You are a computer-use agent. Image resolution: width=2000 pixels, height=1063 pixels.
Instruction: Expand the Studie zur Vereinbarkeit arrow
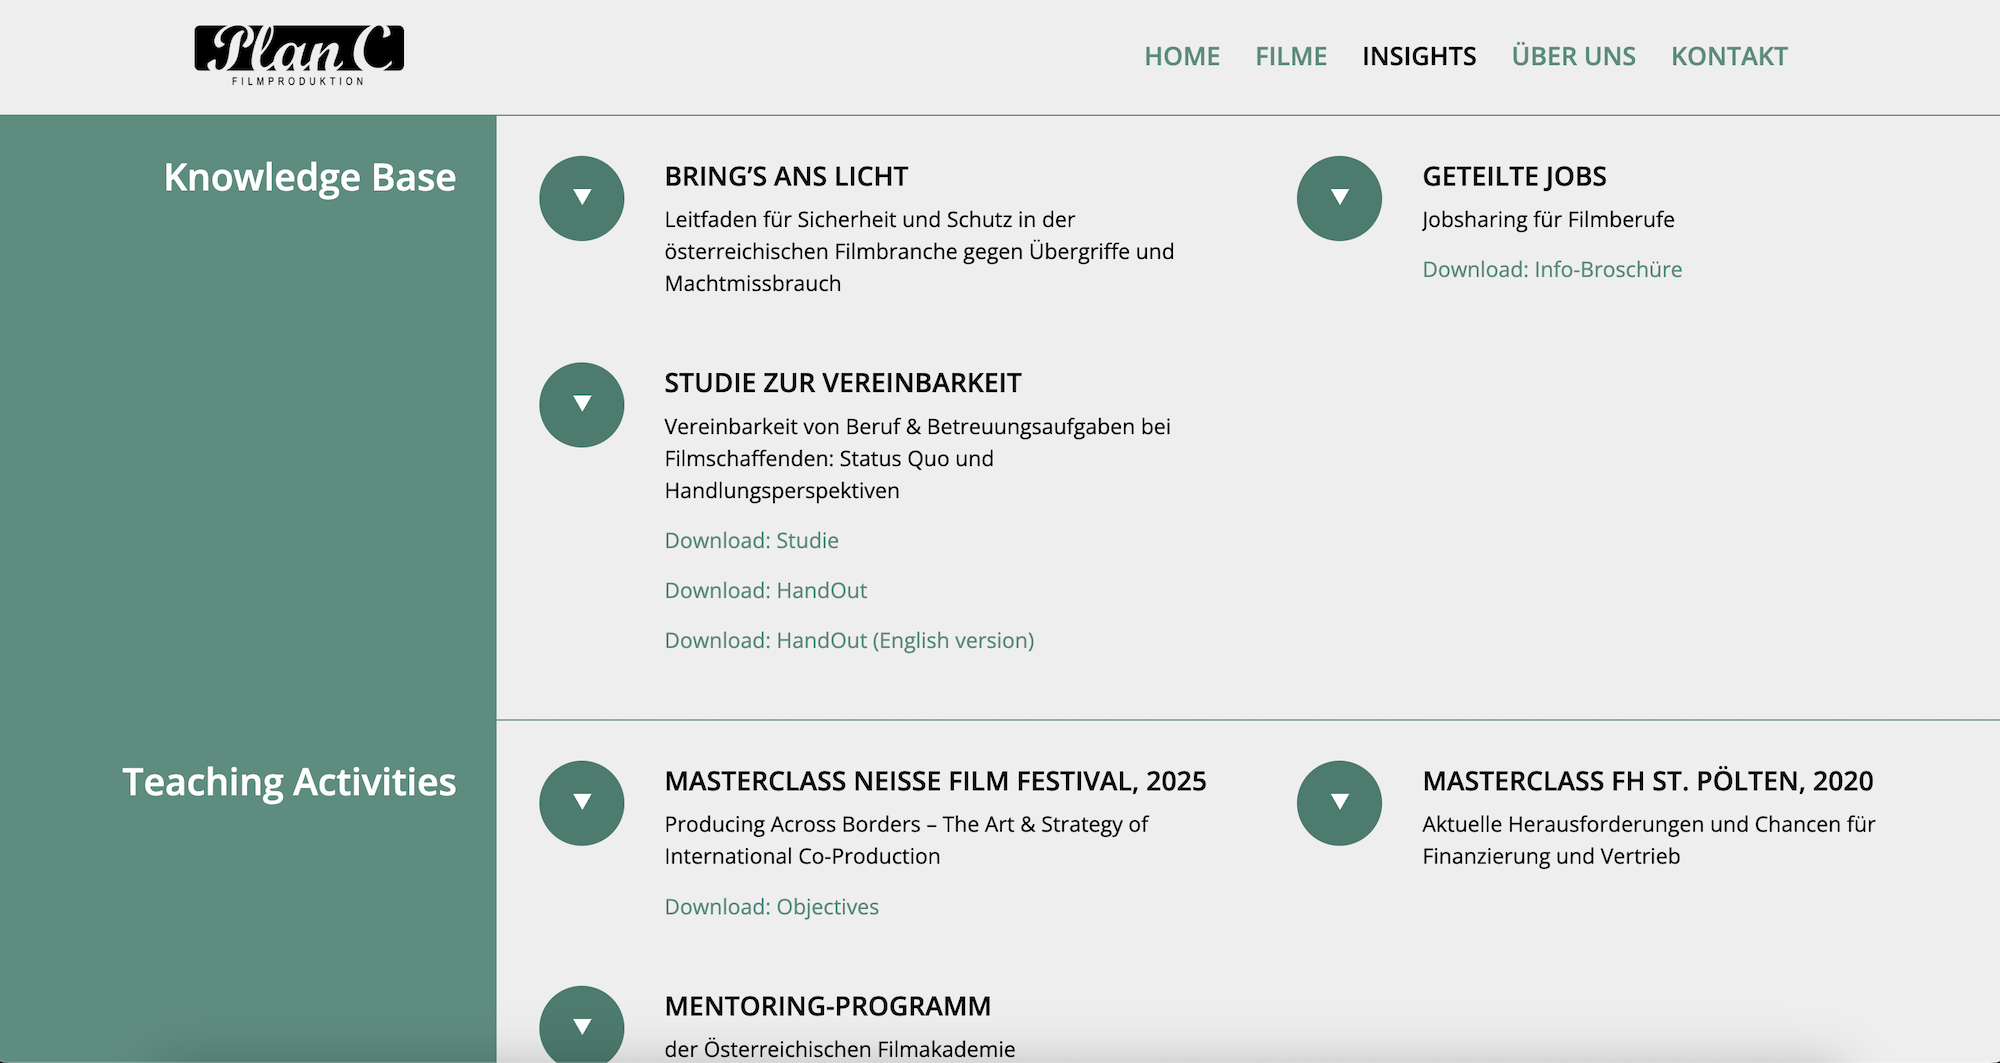coord(581,405)
